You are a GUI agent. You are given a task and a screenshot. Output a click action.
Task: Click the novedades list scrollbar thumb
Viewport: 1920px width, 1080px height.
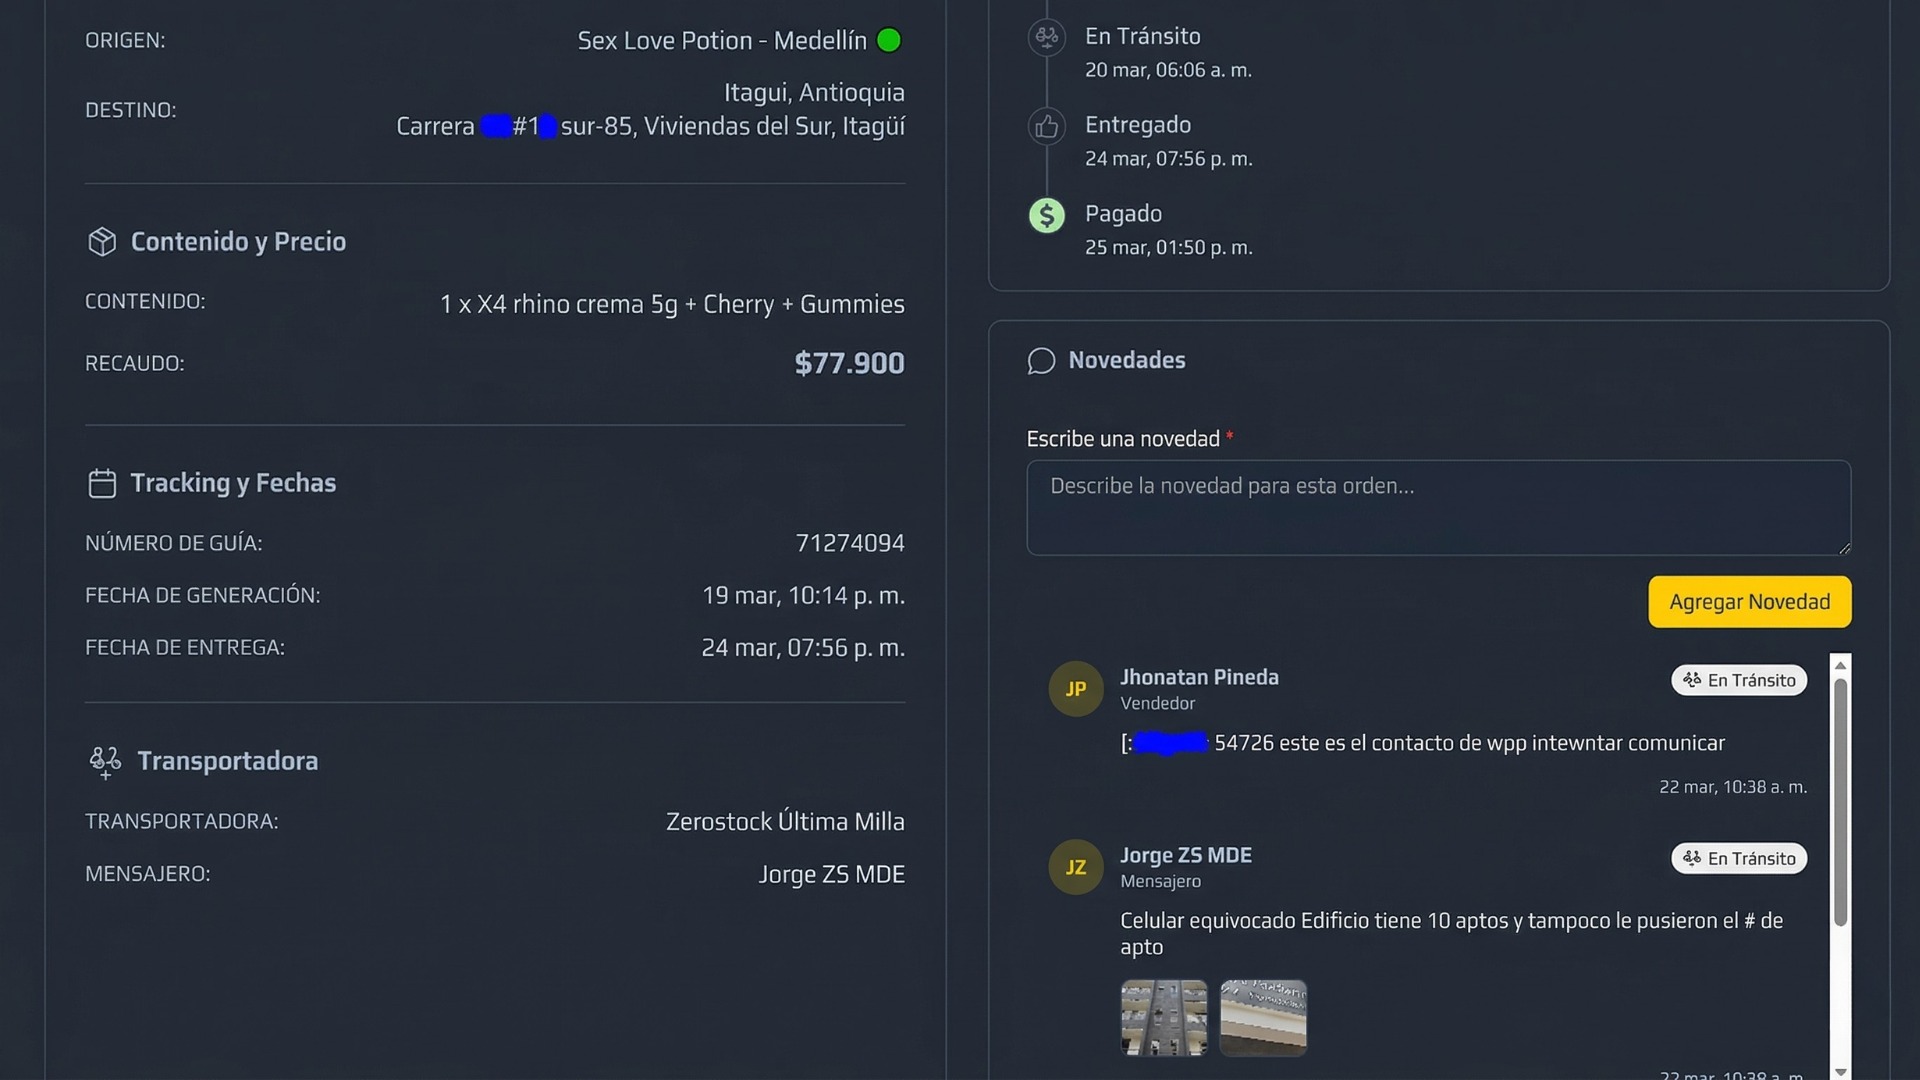pos(1840,802)
